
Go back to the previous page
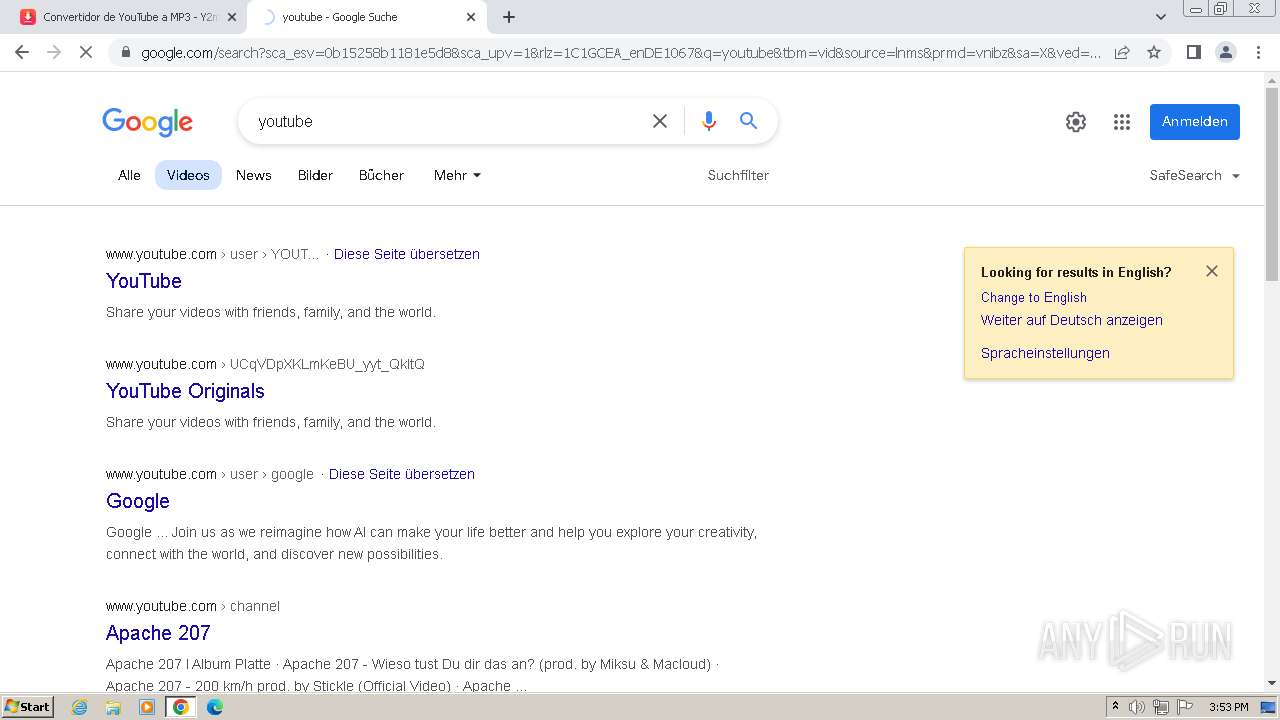22,52
